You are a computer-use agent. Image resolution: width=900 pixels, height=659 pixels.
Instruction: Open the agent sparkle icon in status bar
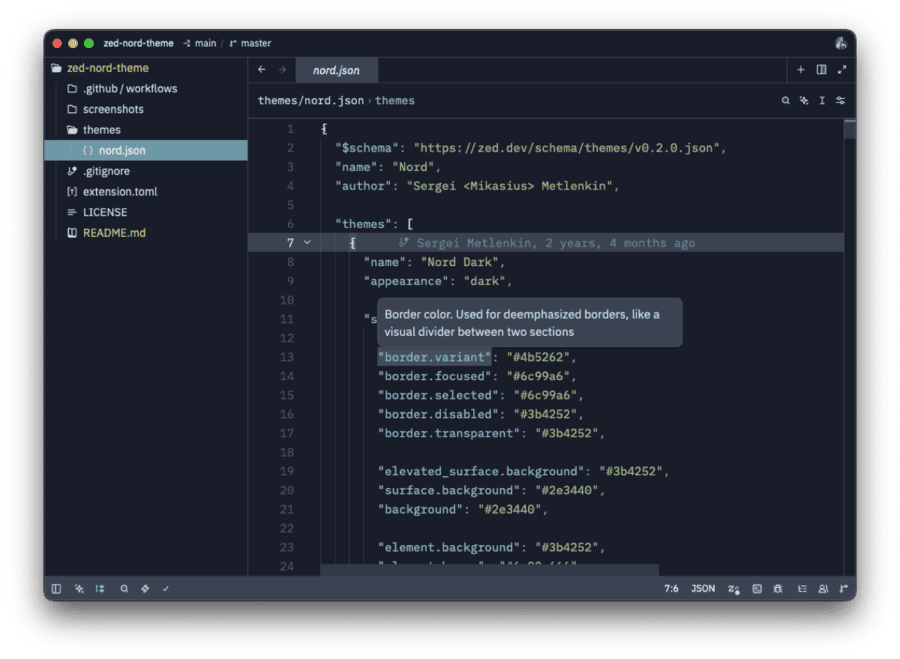(79, 588)
